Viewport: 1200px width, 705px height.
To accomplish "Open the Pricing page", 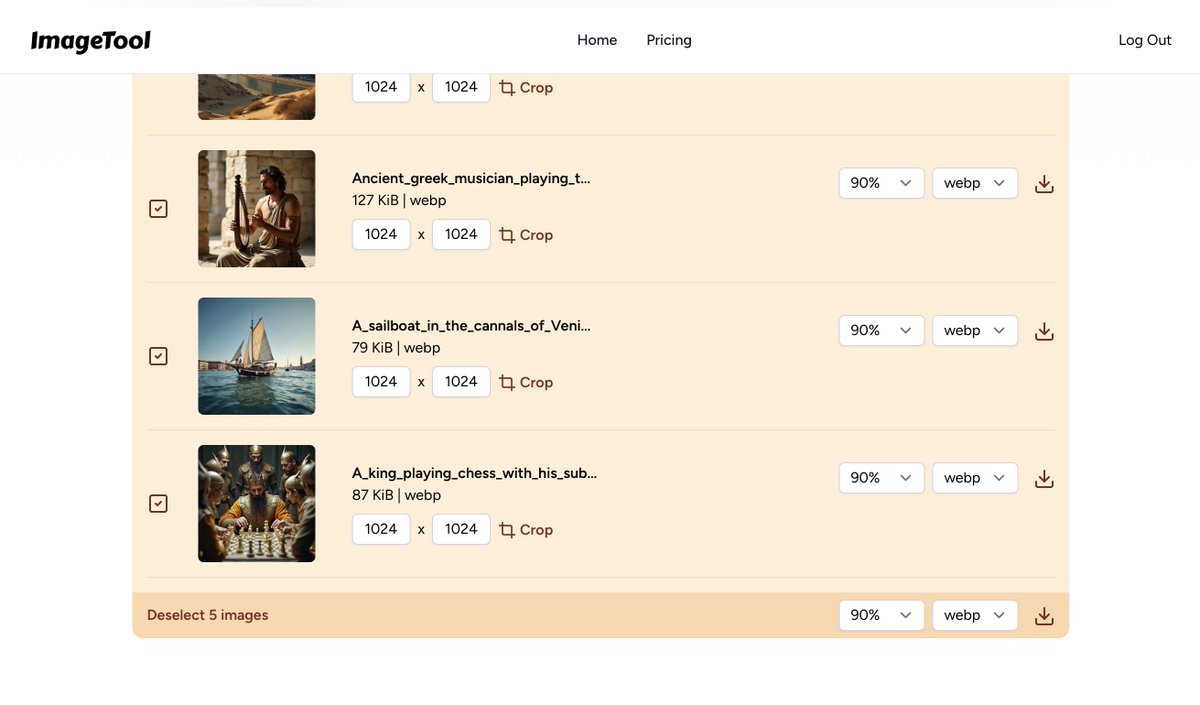I will [x=669, y=40].
